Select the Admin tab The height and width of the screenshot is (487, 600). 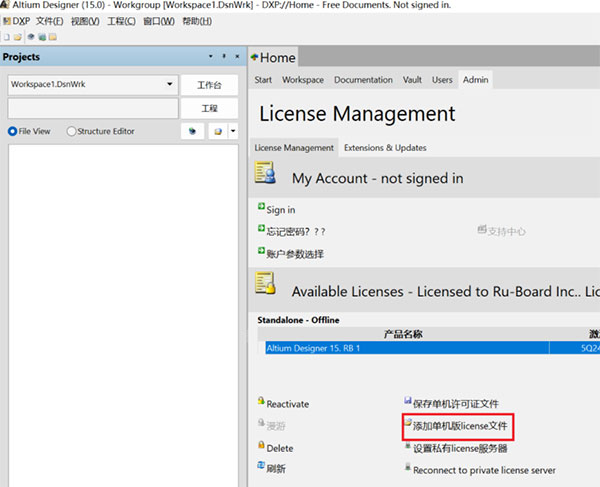pos(475,80)
